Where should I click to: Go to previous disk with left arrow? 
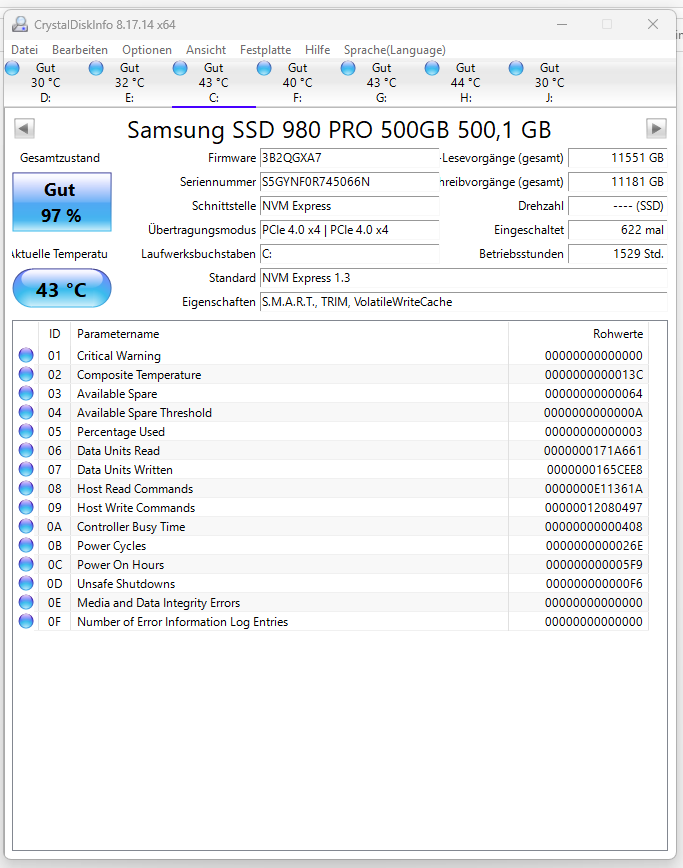[24, 129]
